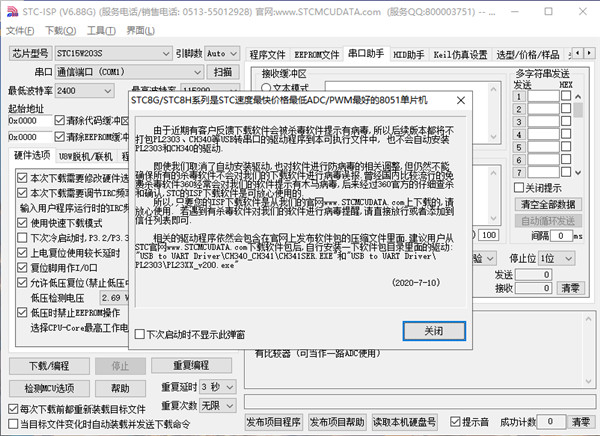Screen dimensions: 600x436
Task: Click the 帮助 button
Action: [120, 389]
